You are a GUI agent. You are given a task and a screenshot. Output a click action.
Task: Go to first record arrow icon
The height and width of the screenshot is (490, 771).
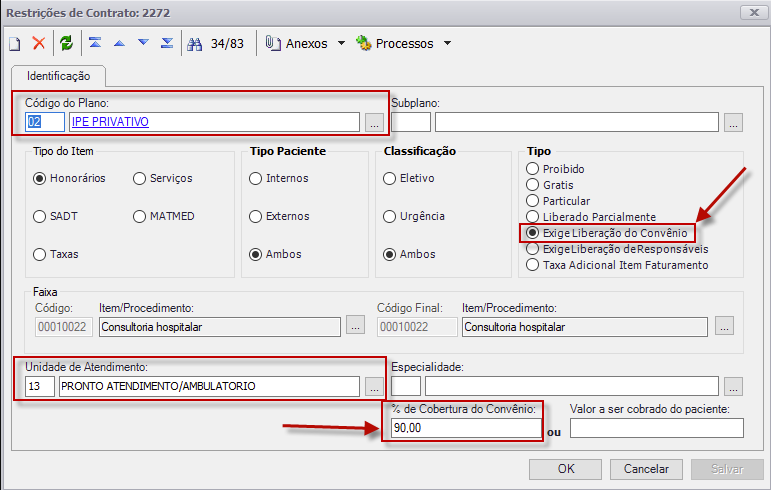(95, 43)
